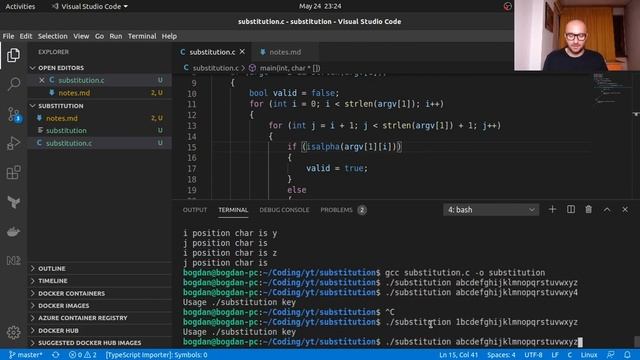This screenshot has width=640, height=360.
Task: Open the terminal selector dropdown '4: bash'
Action: click(x=491, y=210)
